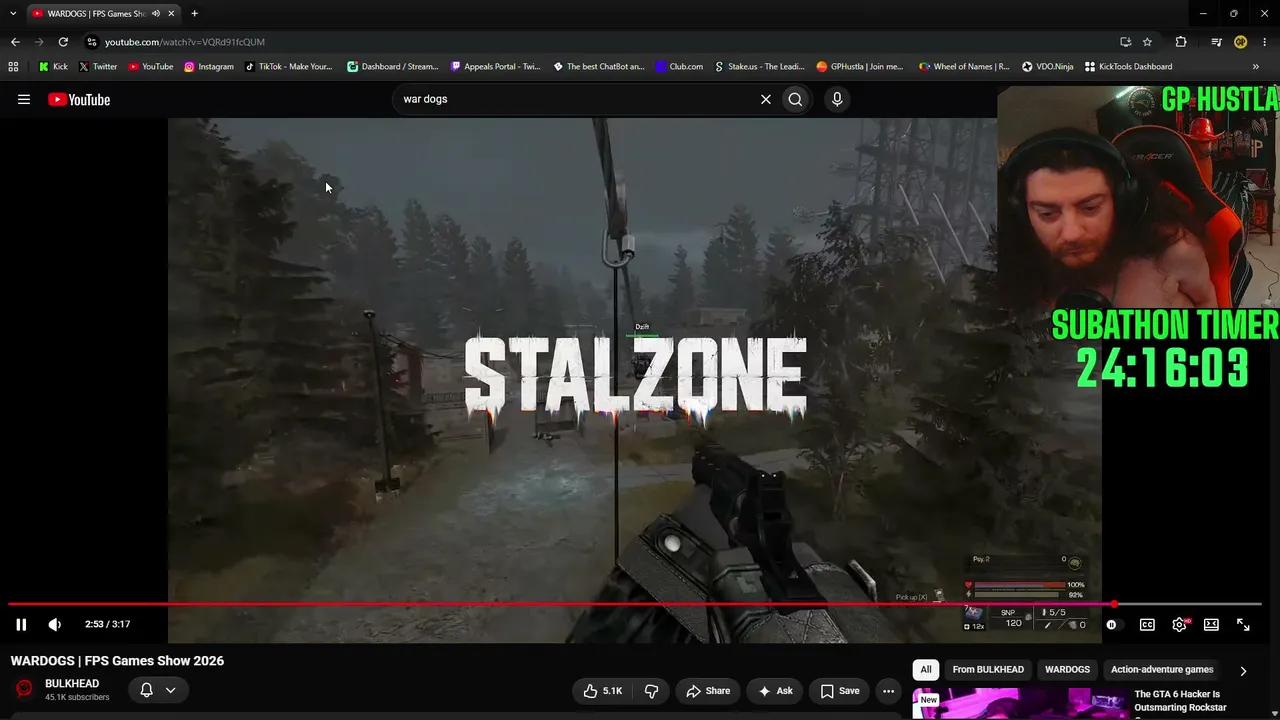Clear the search text with the X

tap(766, 99)
